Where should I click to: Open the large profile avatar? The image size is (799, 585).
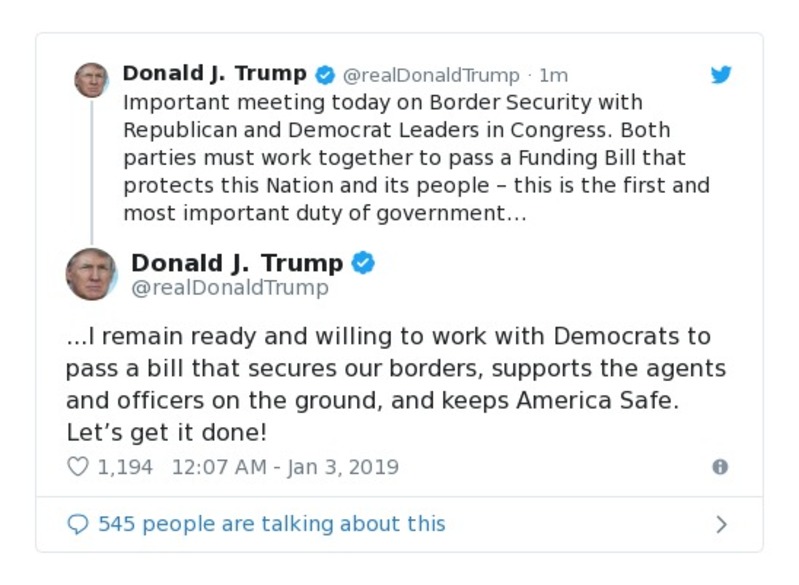pyautogui.click(x=91, y=274)
